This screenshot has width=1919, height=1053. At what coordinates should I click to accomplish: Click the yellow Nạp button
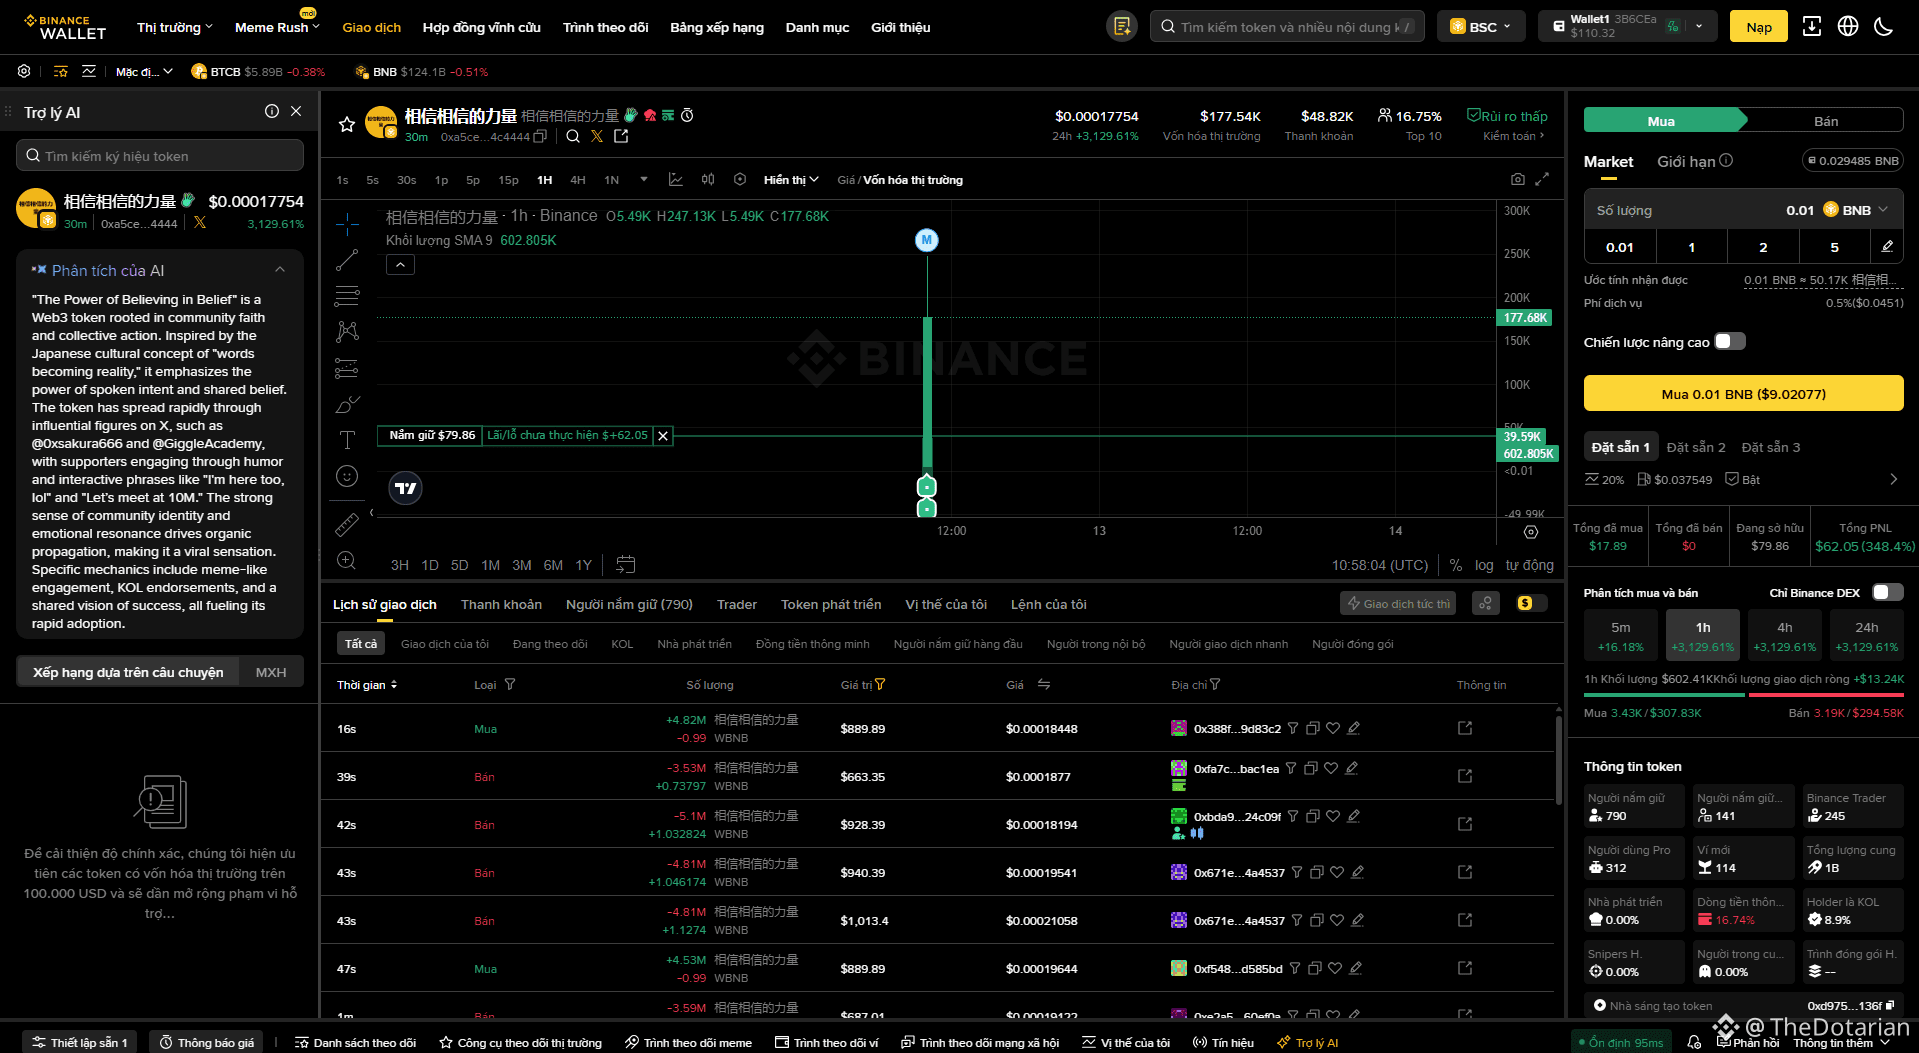(1759, 27)
